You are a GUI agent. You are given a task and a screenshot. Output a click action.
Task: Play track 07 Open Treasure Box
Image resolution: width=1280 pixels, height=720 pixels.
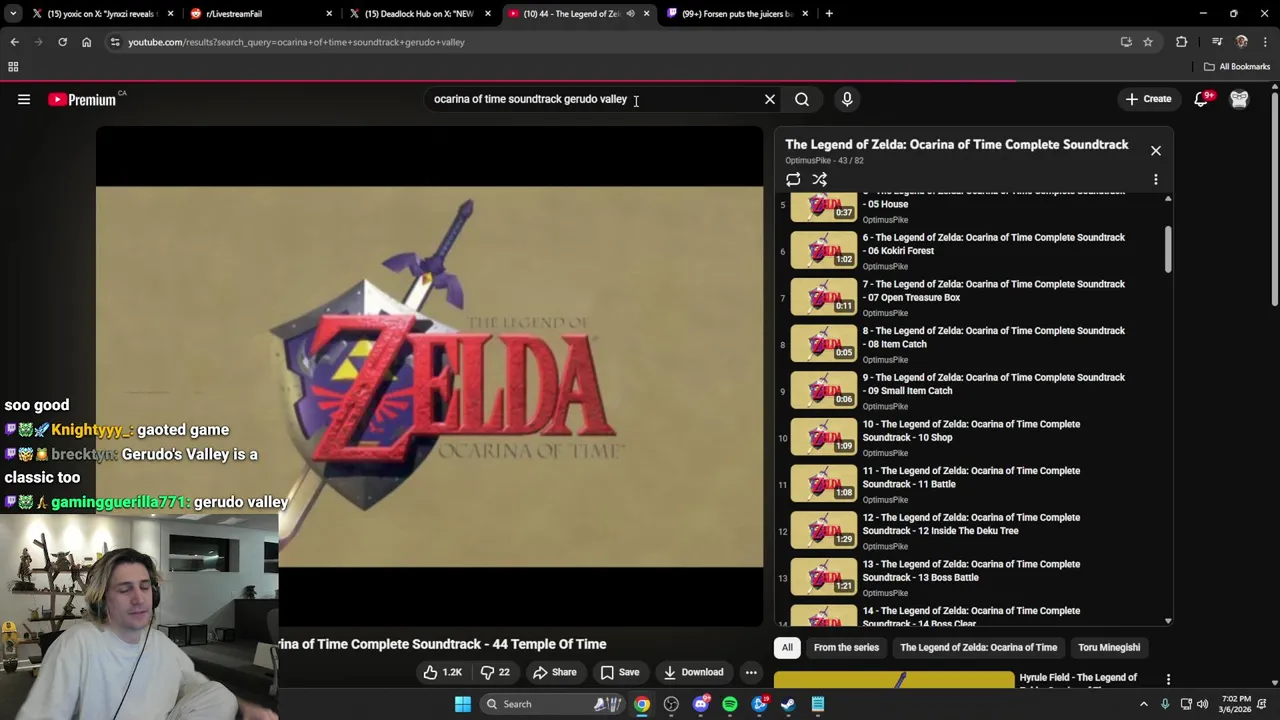tap(970, 297)
